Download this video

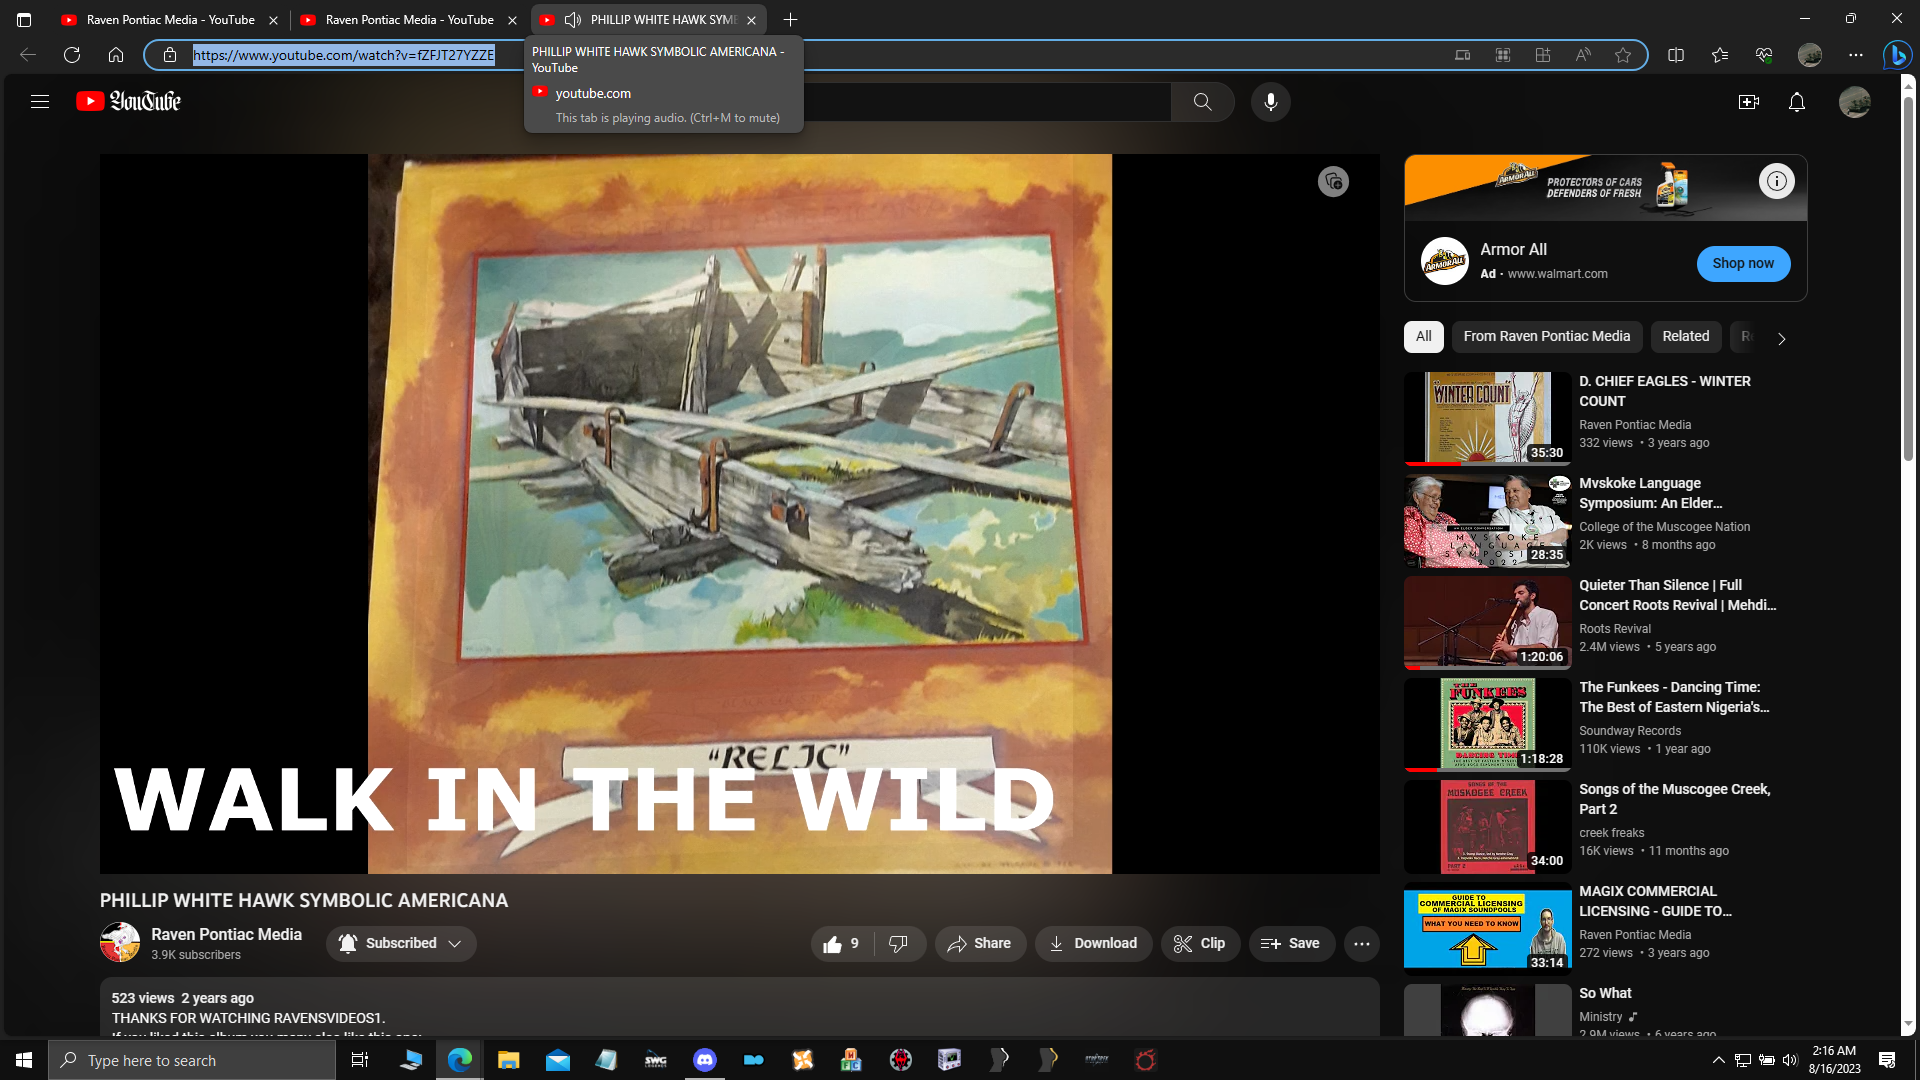pyautogui.click(x=1093, y=943)
